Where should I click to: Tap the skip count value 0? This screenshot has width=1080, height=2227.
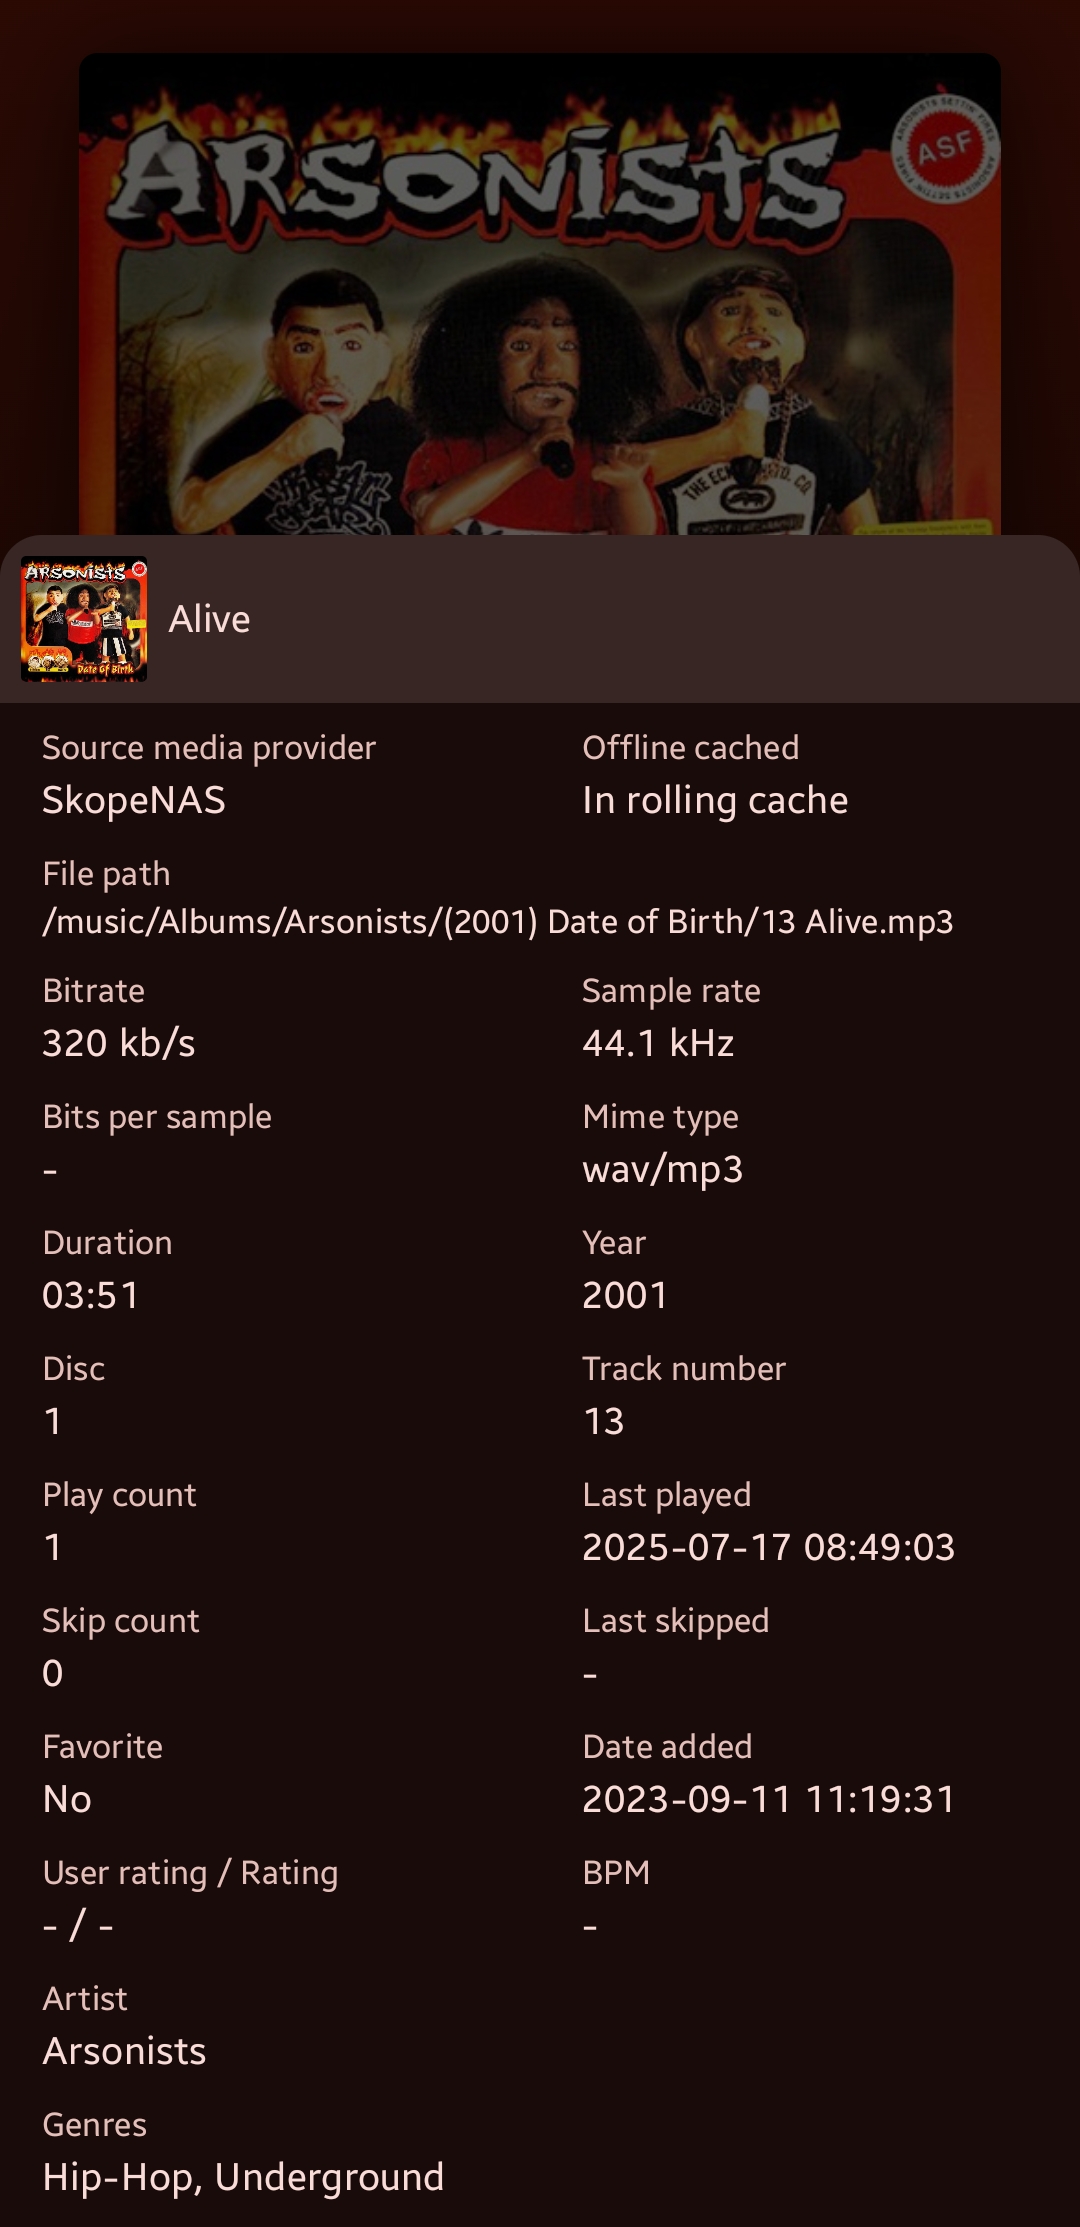(x=53, y=1673)
